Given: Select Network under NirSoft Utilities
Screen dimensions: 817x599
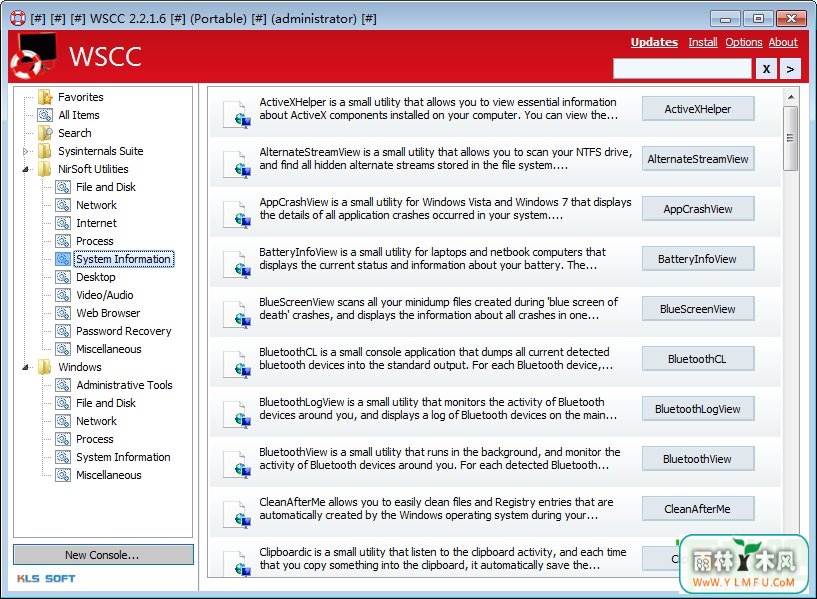Looking at the screenshot, I should [x=96, y=205].
